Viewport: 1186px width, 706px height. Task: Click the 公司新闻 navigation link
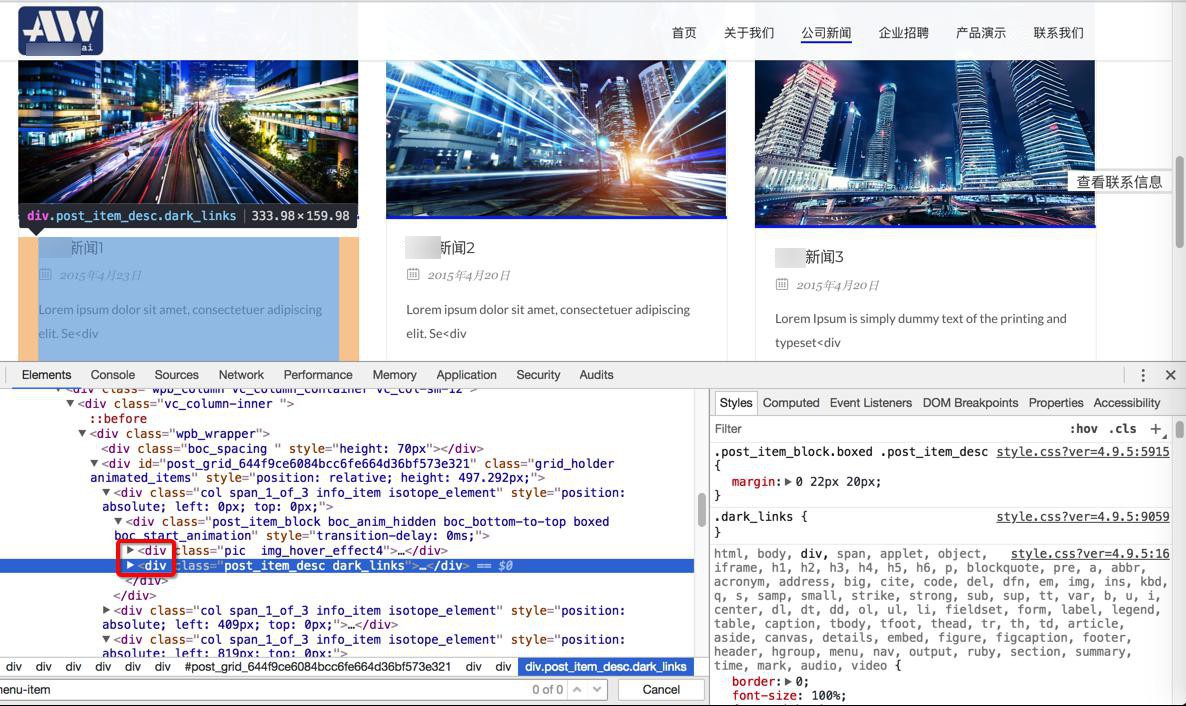(828, 32)
